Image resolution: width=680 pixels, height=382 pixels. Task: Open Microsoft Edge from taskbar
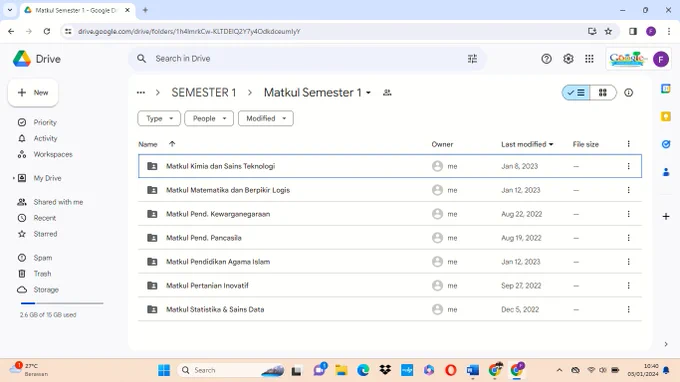pos(363,370)
